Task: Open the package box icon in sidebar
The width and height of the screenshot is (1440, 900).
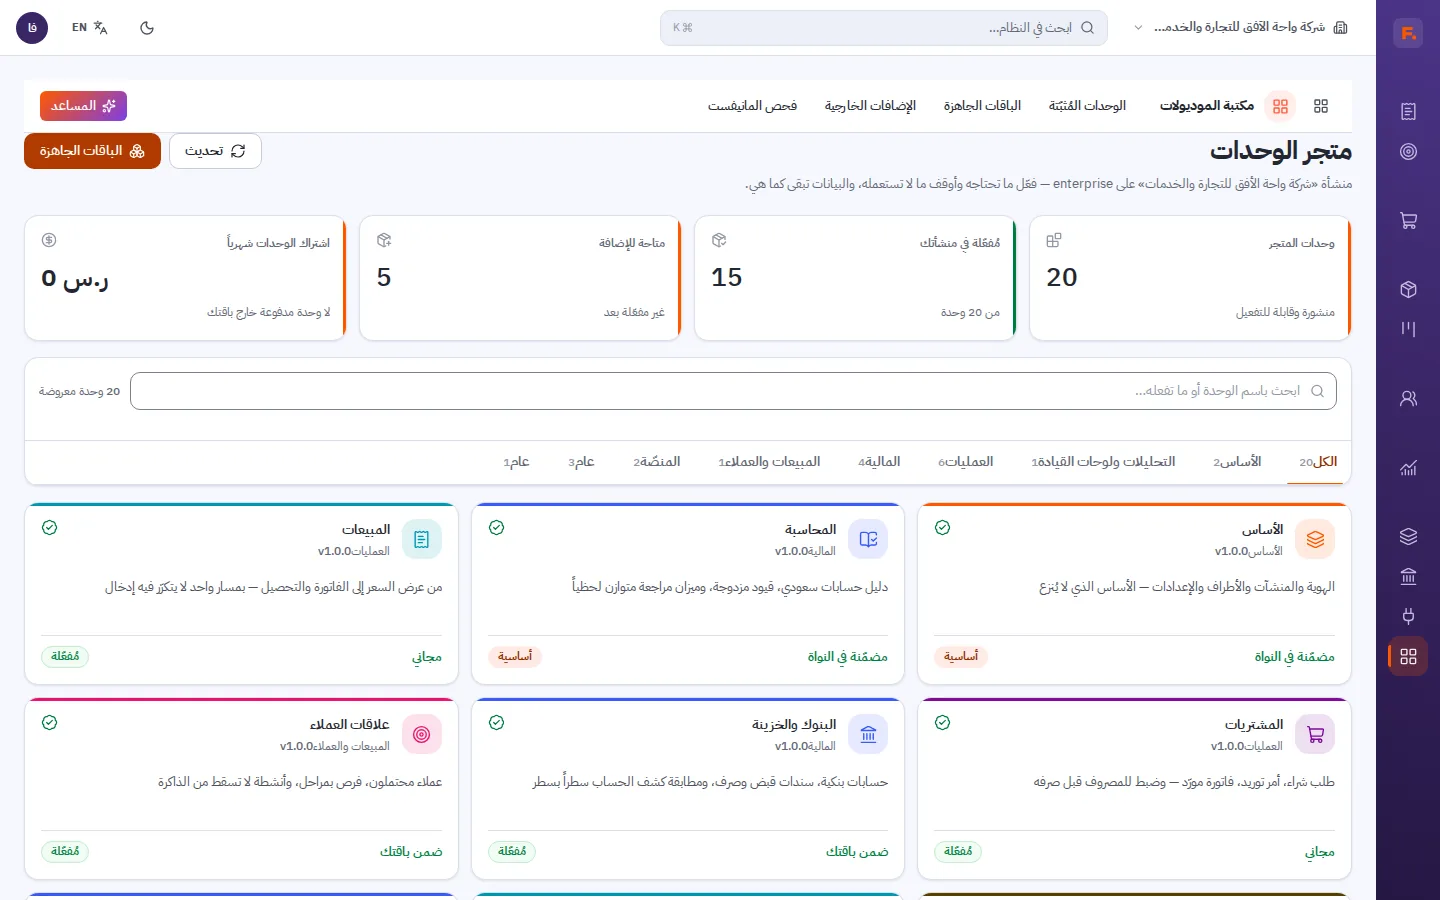Action: 1408,290
